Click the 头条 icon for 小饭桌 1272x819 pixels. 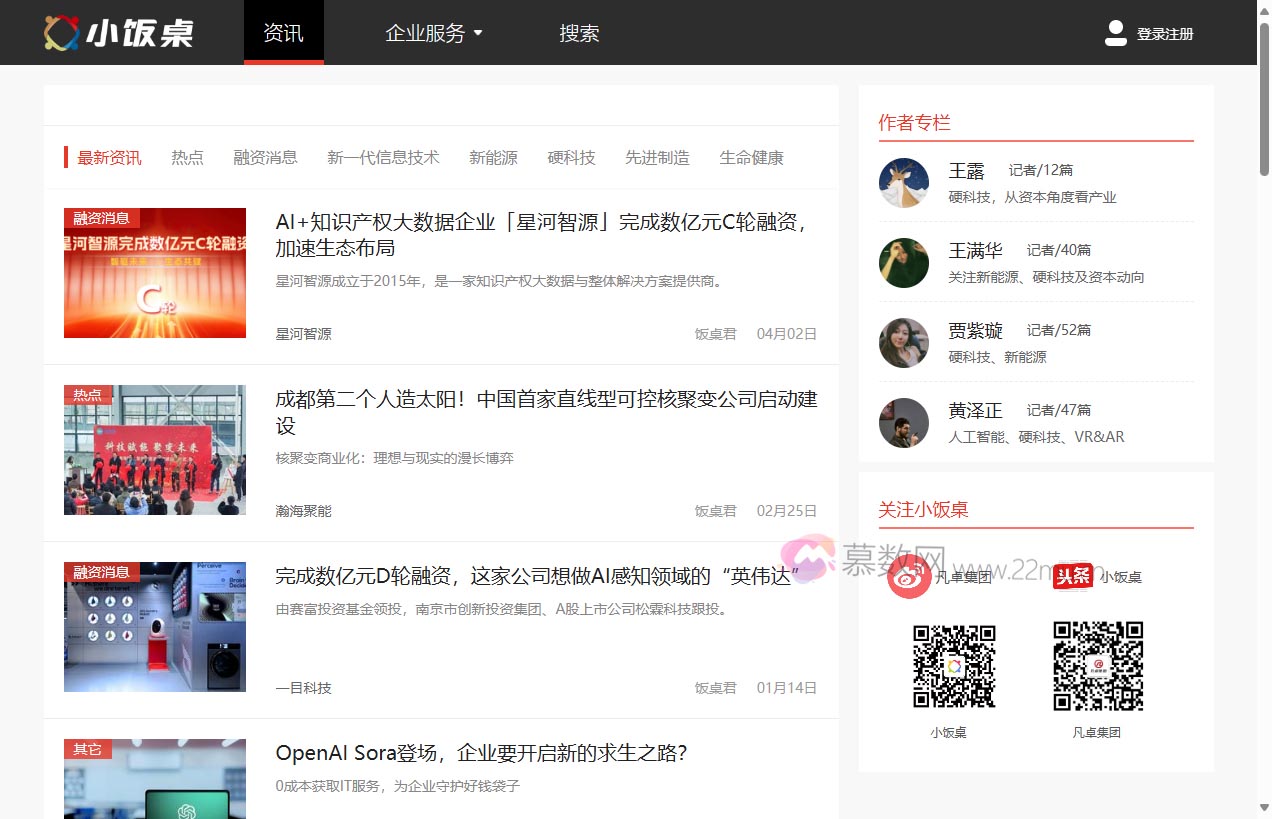click(1072, 576)
